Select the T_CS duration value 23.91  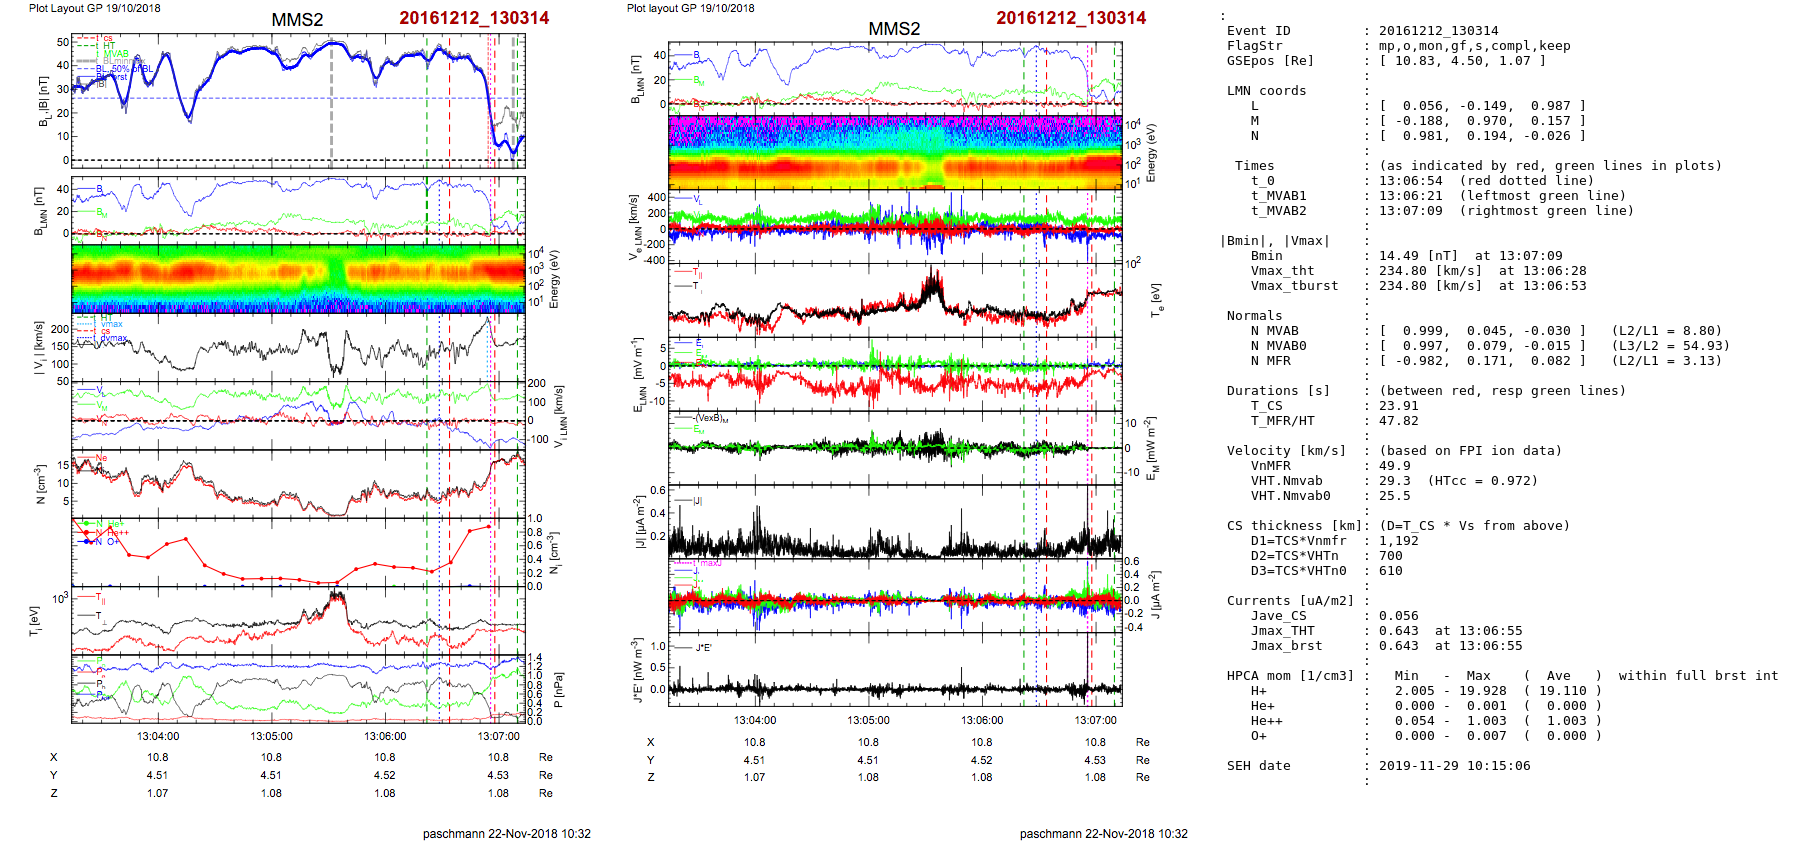(1398, 406)
